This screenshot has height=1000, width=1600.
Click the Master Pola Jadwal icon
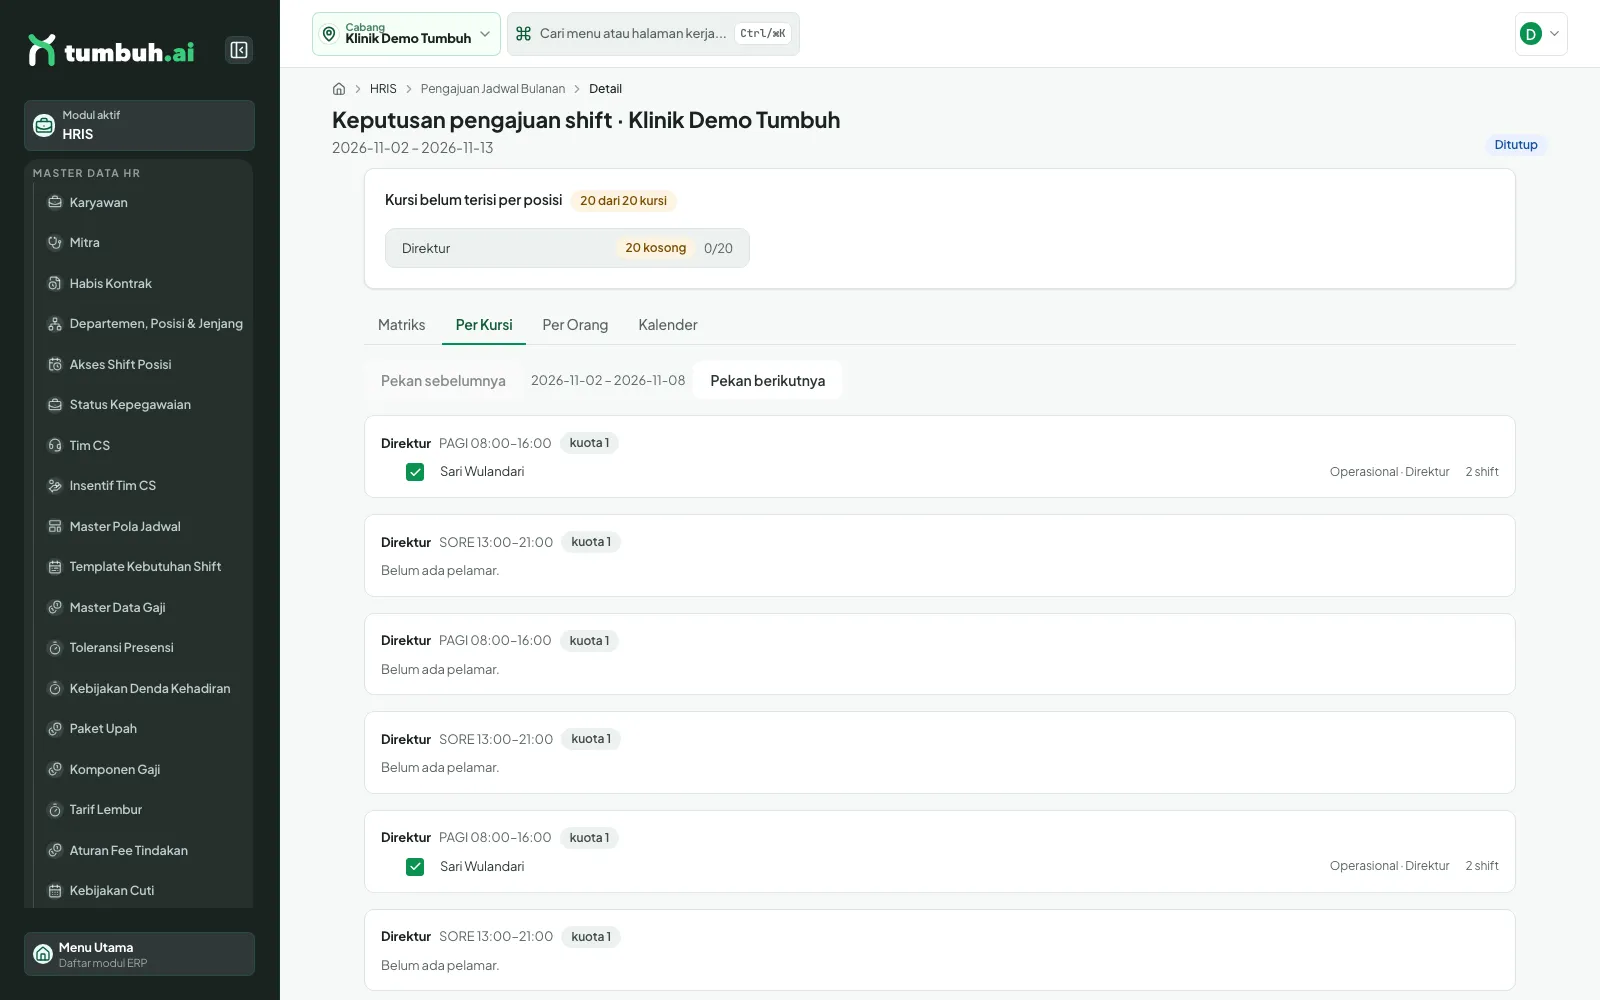(55, 527)
